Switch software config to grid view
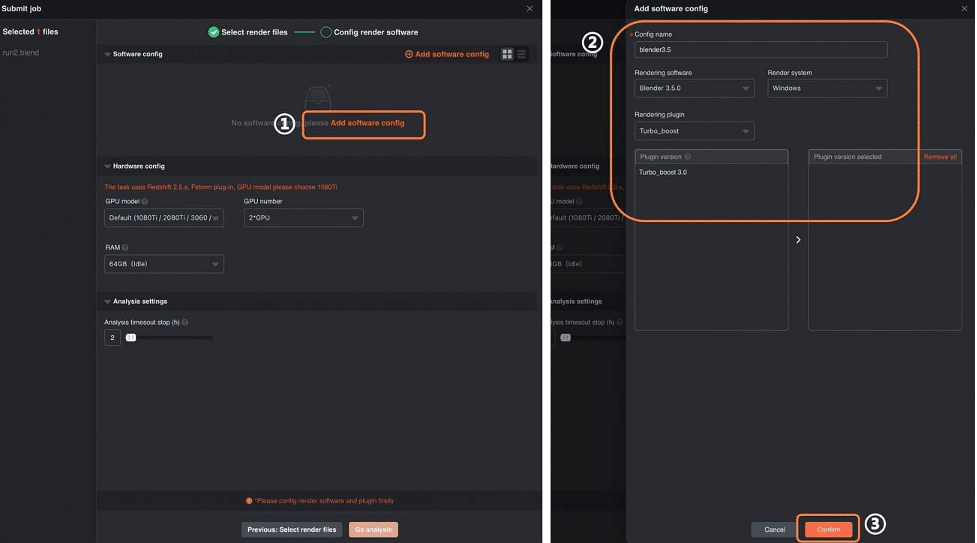Screen dimensions: 977x543 [x=507, y=54]
